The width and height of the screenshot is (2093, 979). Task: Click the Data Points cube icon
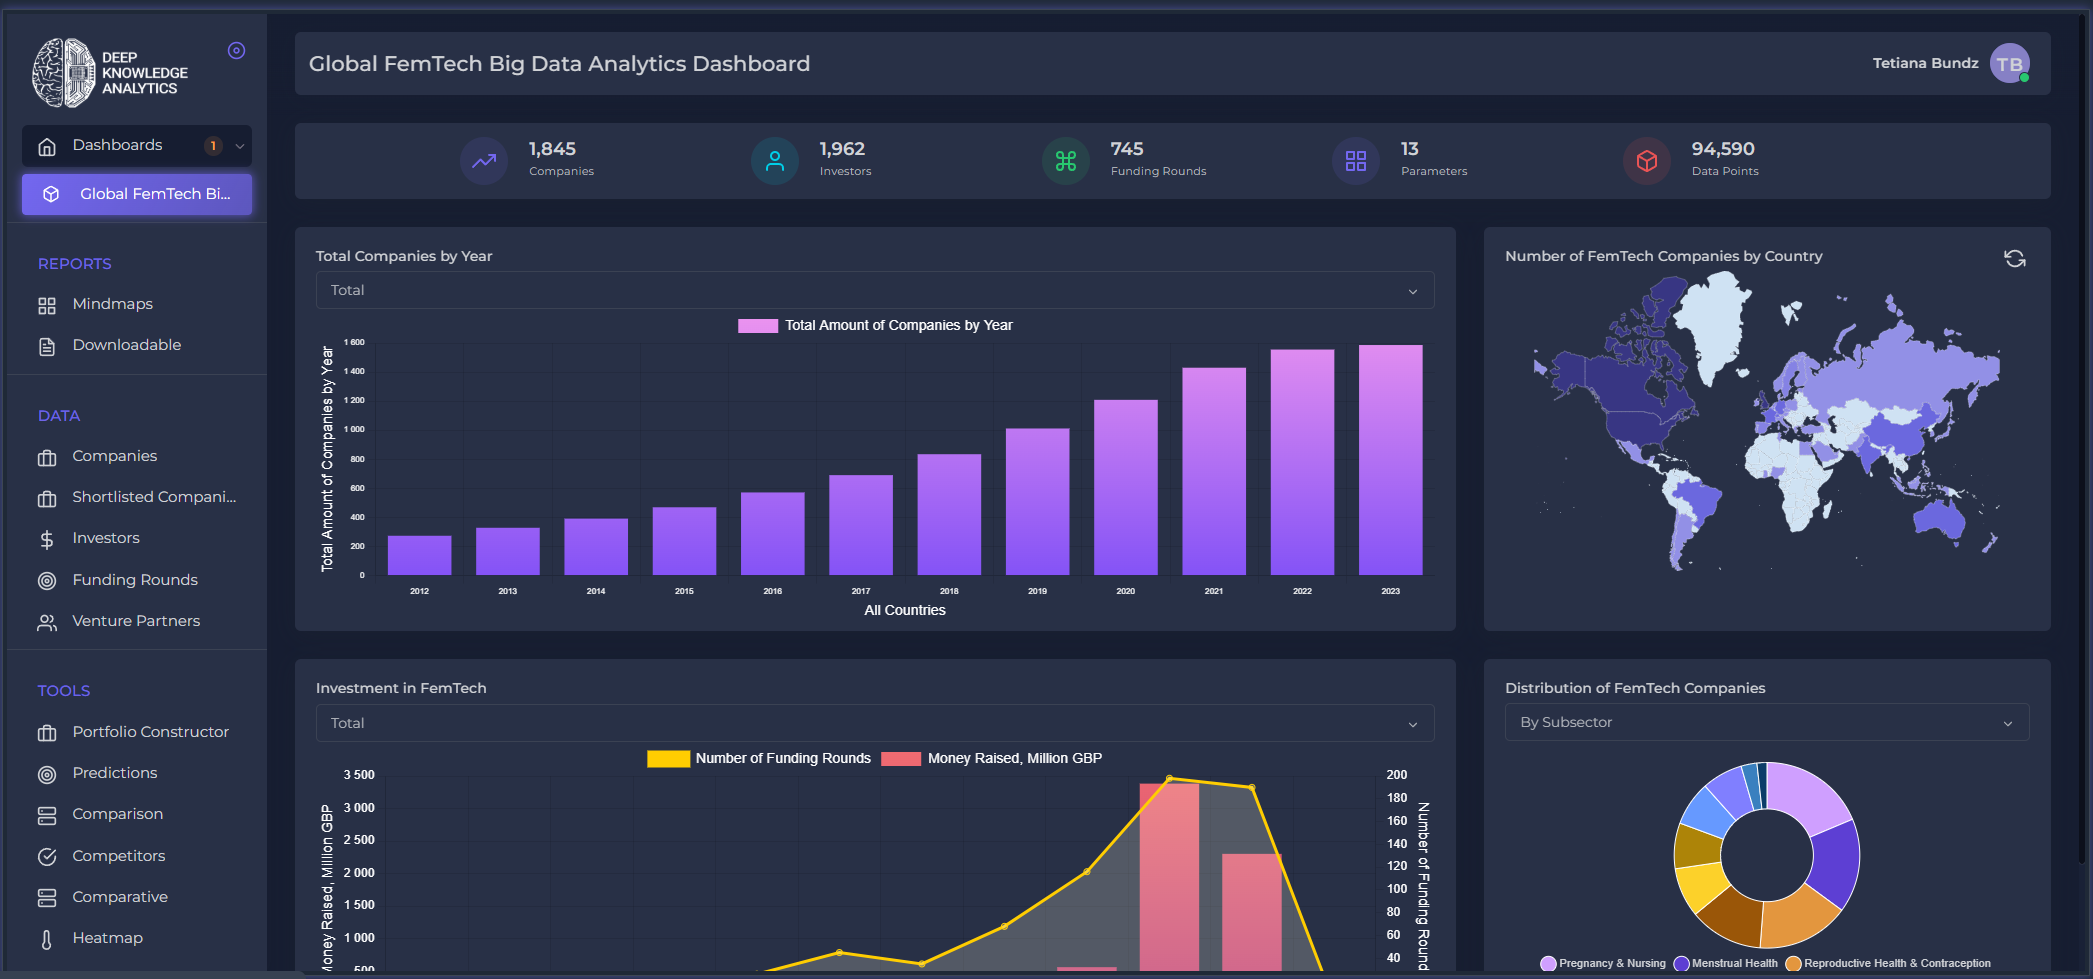[x=1647, y=161]
